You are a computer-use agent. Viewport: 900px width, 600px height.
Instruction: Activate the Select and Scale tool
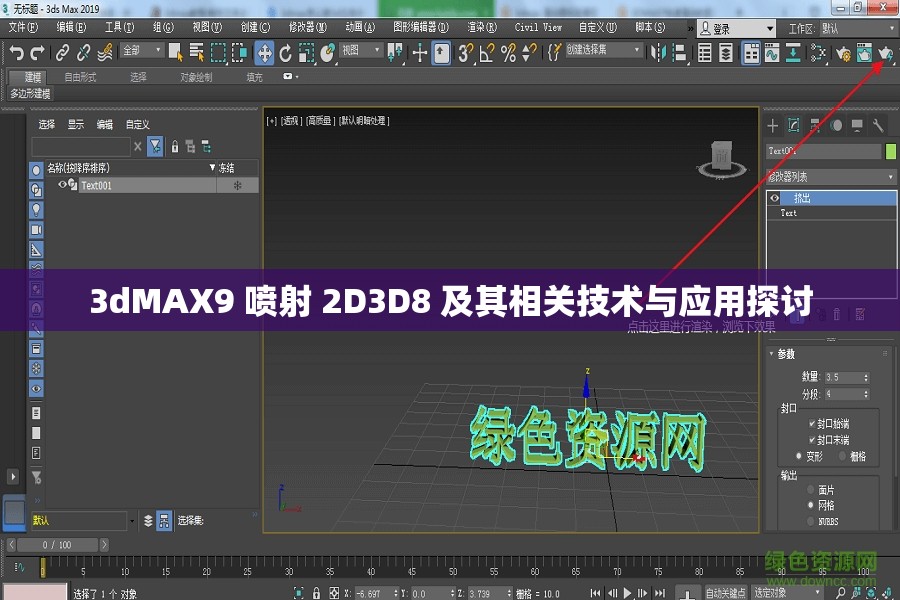tap(307, 53)
